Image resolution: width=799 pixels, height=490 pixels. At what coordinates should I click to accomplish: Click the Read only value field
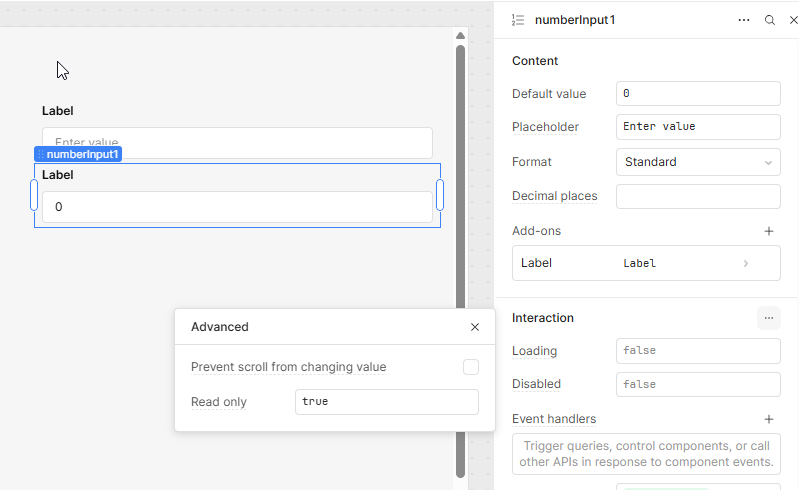[386, 401]
